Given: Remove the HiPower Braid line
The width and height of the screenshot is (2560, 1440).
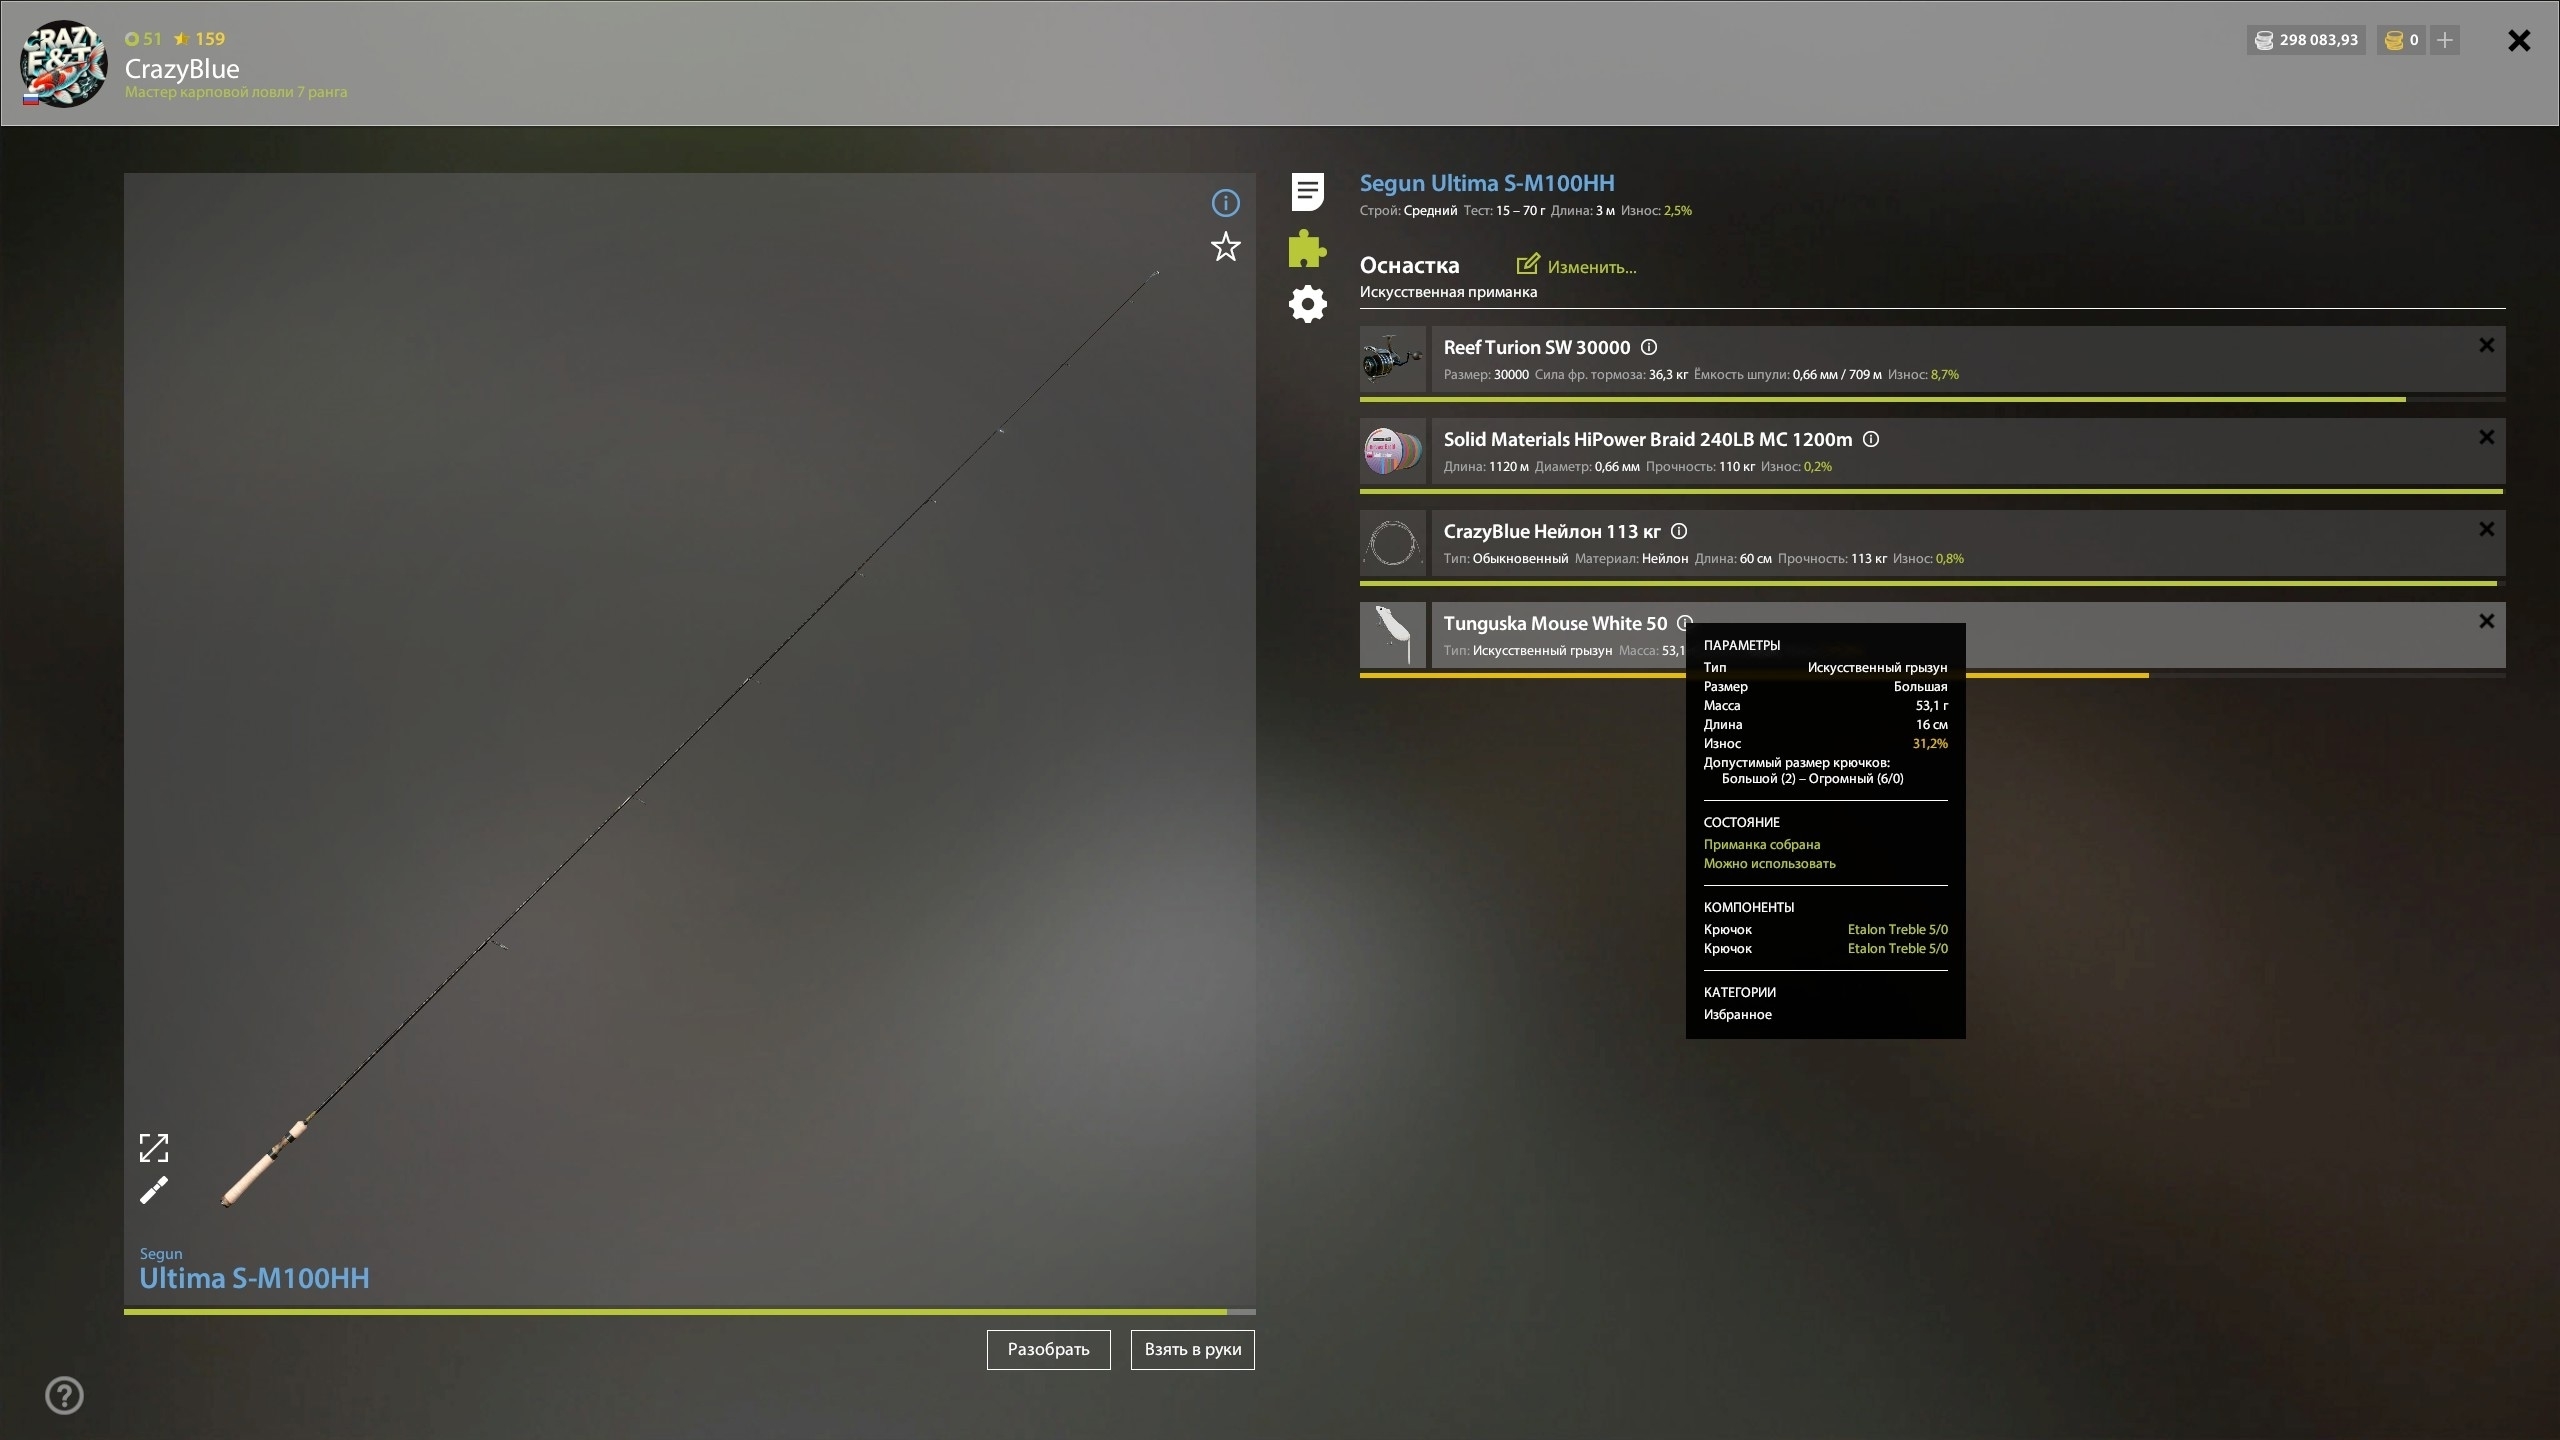Looking at the screenshot, I should 2486,437.
